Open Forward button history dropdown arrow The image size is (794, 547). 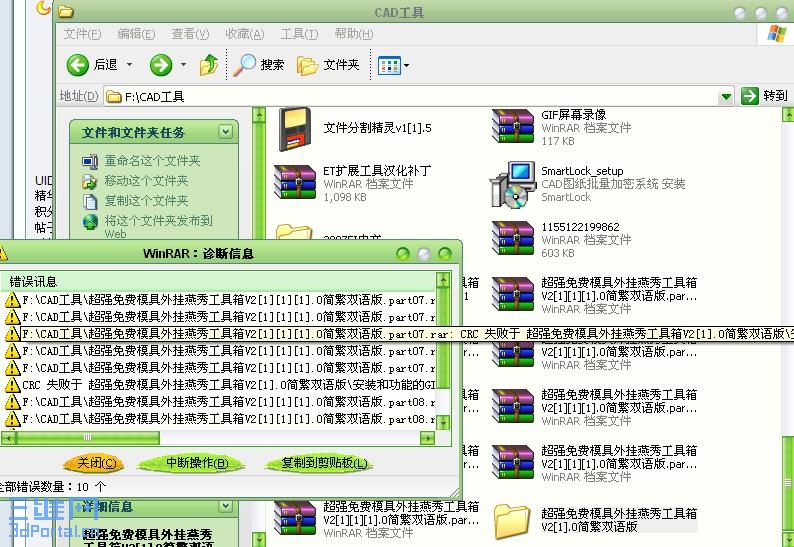tap(183, 65)
